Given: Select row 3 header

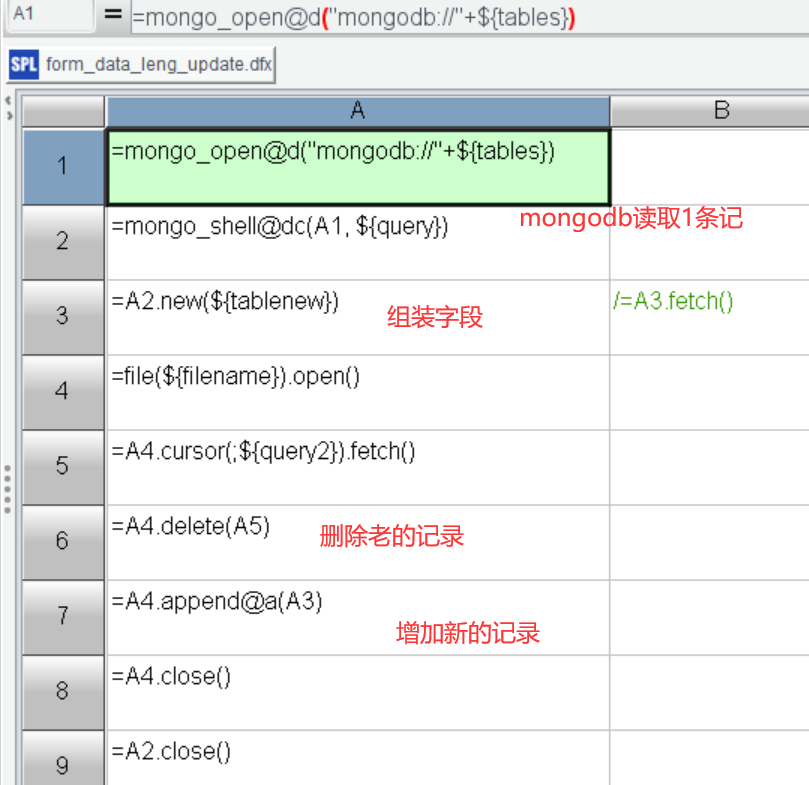Looking at the screenshot, I should pyautogui.click(x=63, y=316).
